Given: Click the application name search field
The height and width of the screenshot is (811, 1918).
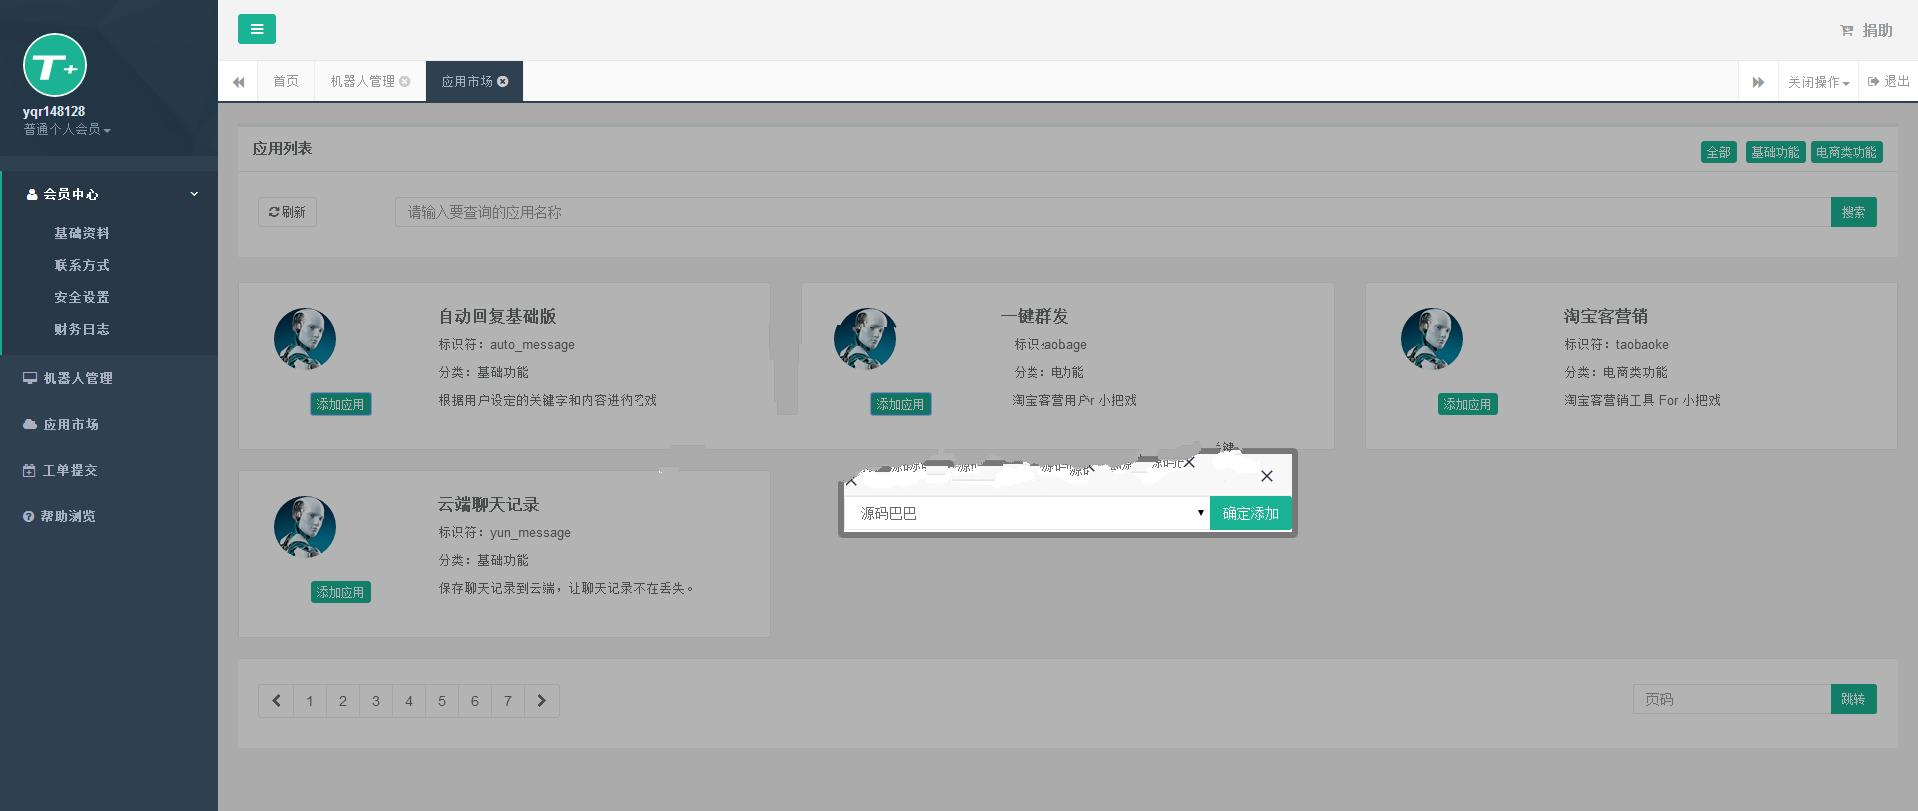Looking at the screenshot, I should [1112, 212].
